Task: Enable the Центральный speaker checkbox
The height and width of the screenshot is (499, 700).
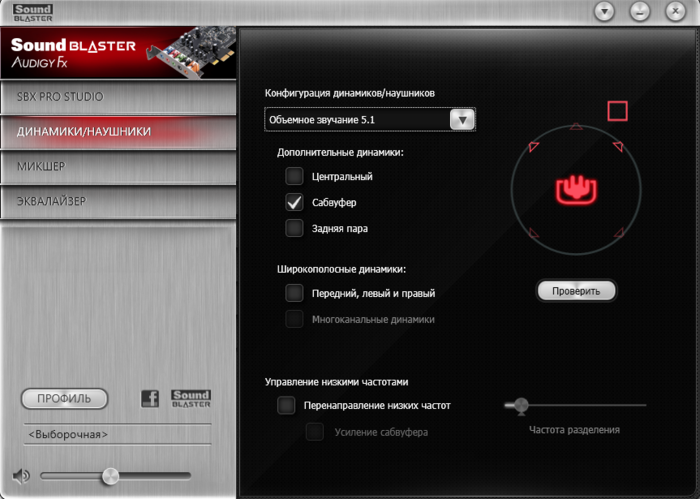Action: (x=294, y=176)
